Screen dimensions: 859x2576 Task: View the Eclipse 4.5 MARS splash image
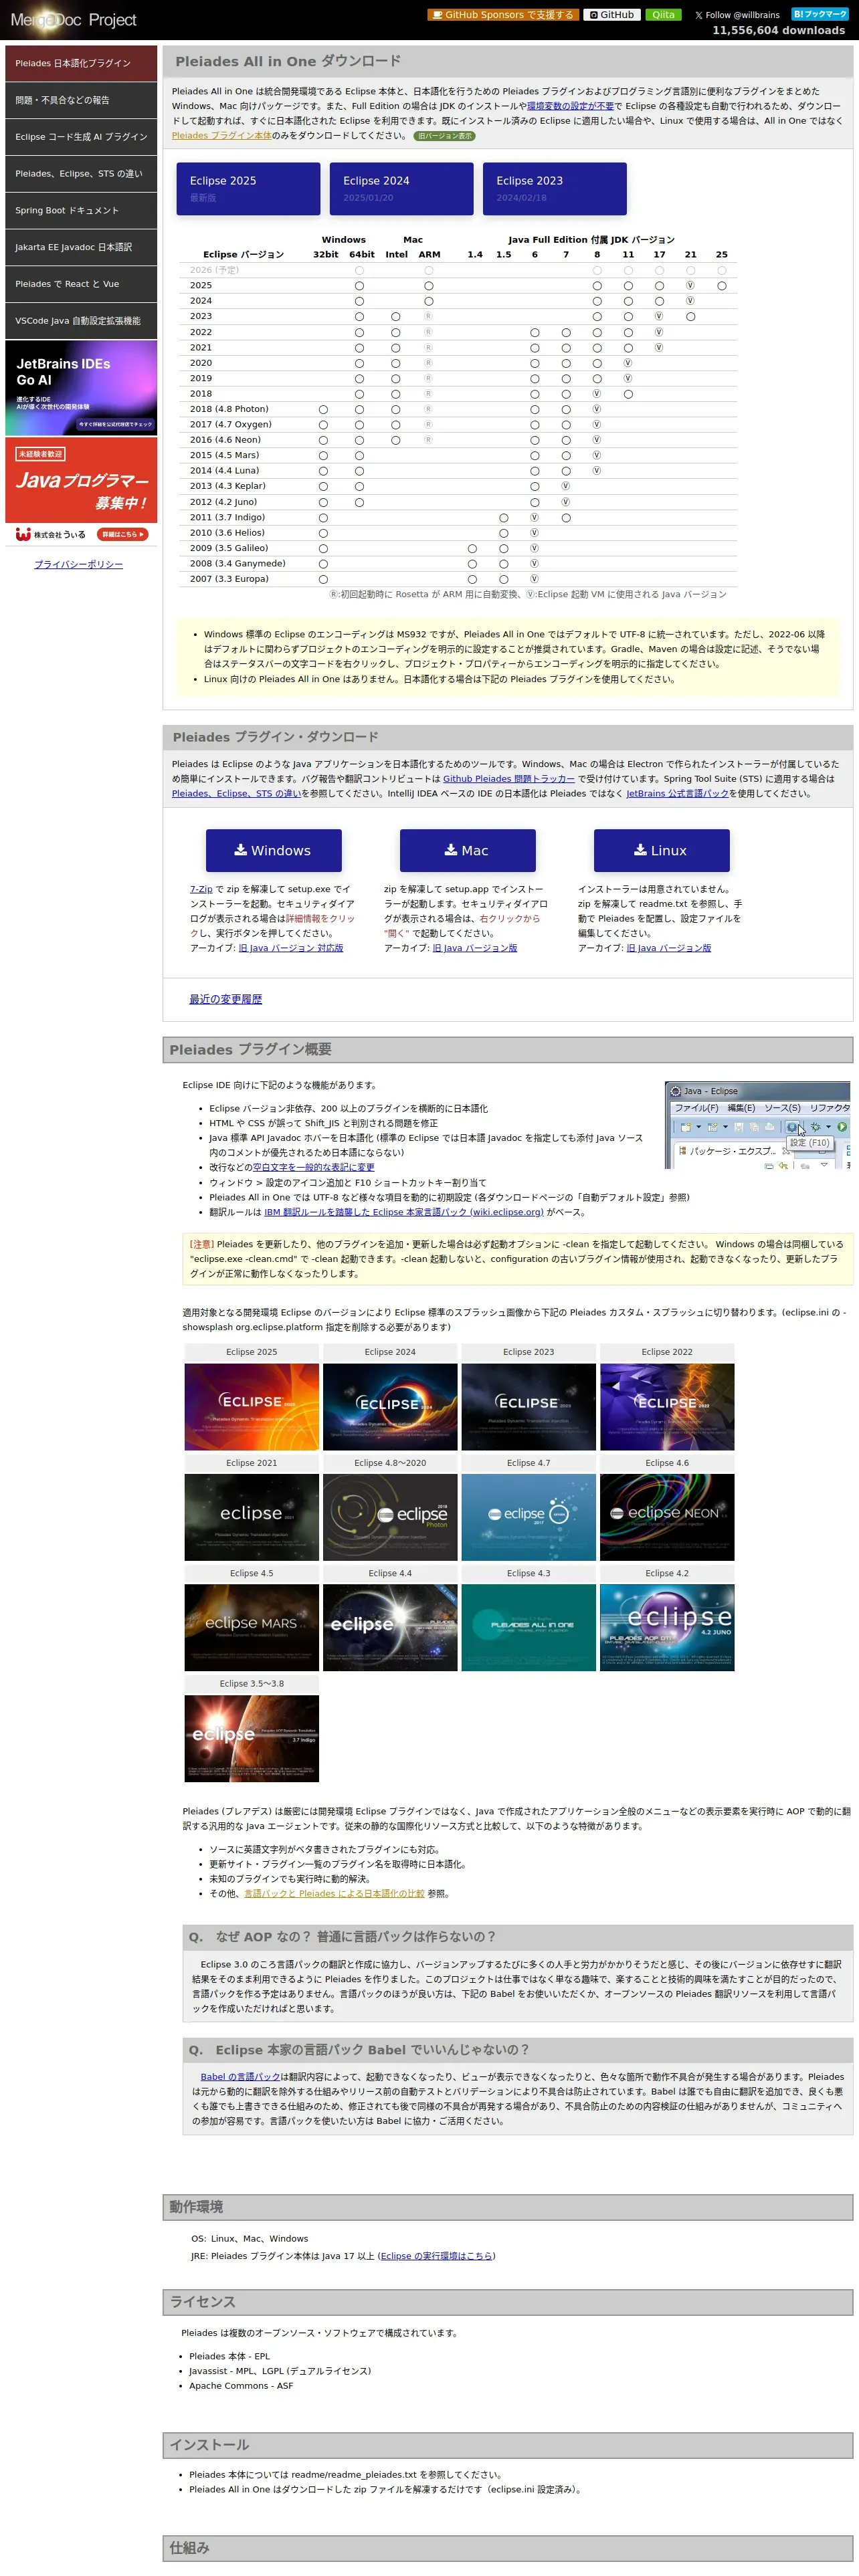click(x=252, y=1628)
